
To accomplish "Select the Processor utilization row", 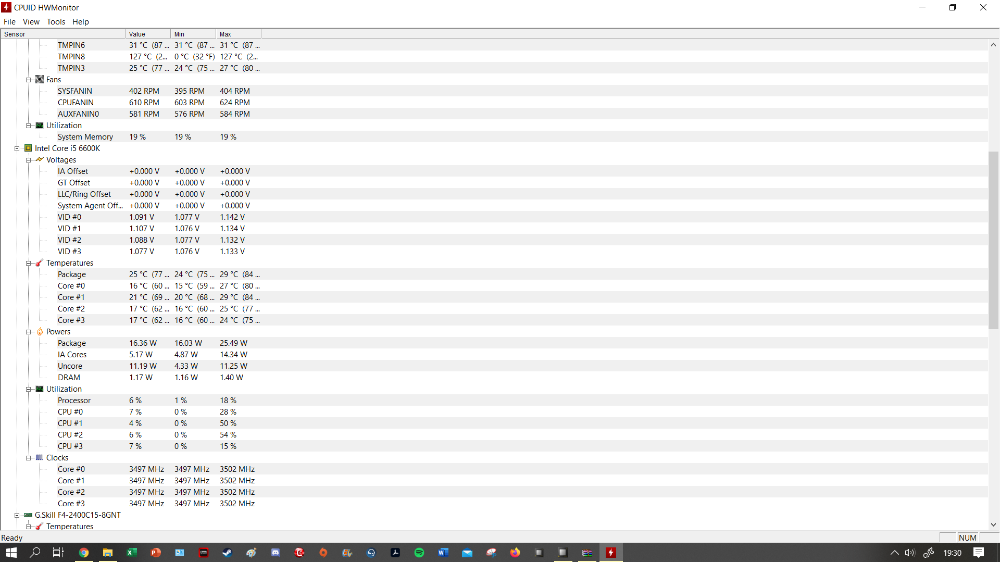I will pyautogui.click(x=494, y=401).
